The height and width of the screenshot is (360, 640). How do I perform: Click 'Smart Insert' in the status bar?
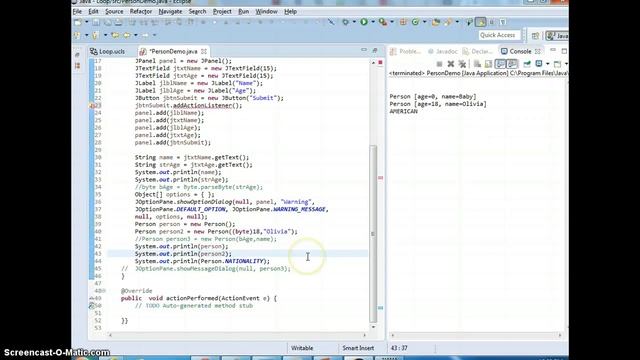(358, 348)
